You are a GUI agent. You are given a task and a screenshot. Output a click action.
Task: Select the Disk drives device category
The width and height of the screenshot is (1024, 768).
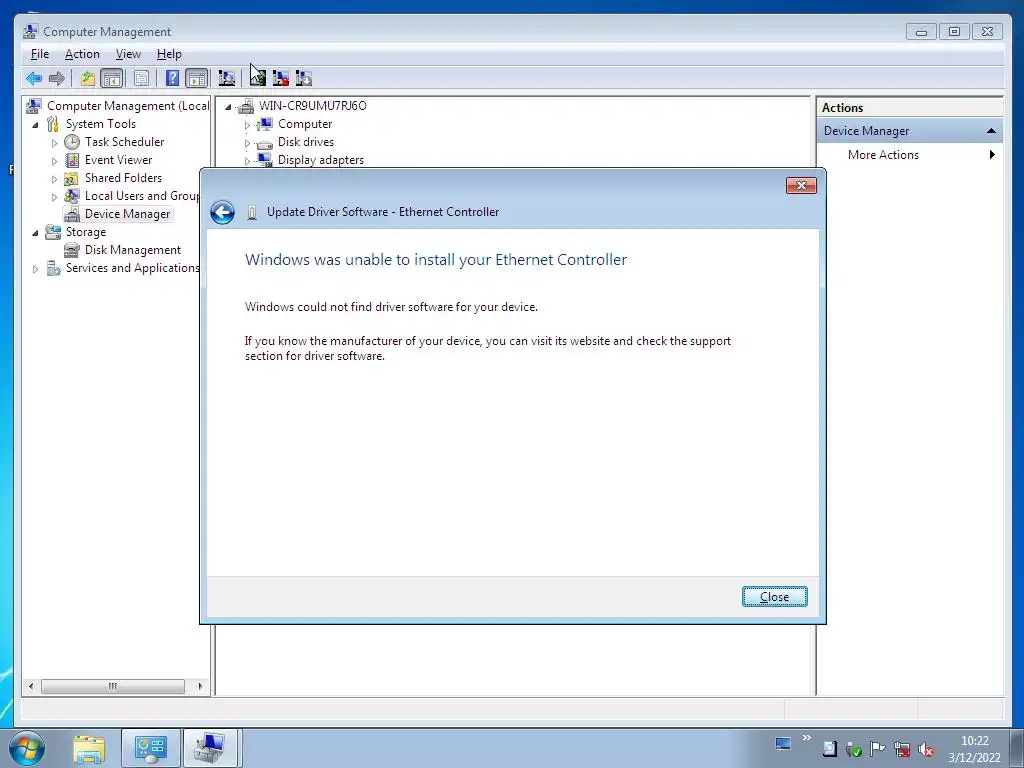[306, 142]
